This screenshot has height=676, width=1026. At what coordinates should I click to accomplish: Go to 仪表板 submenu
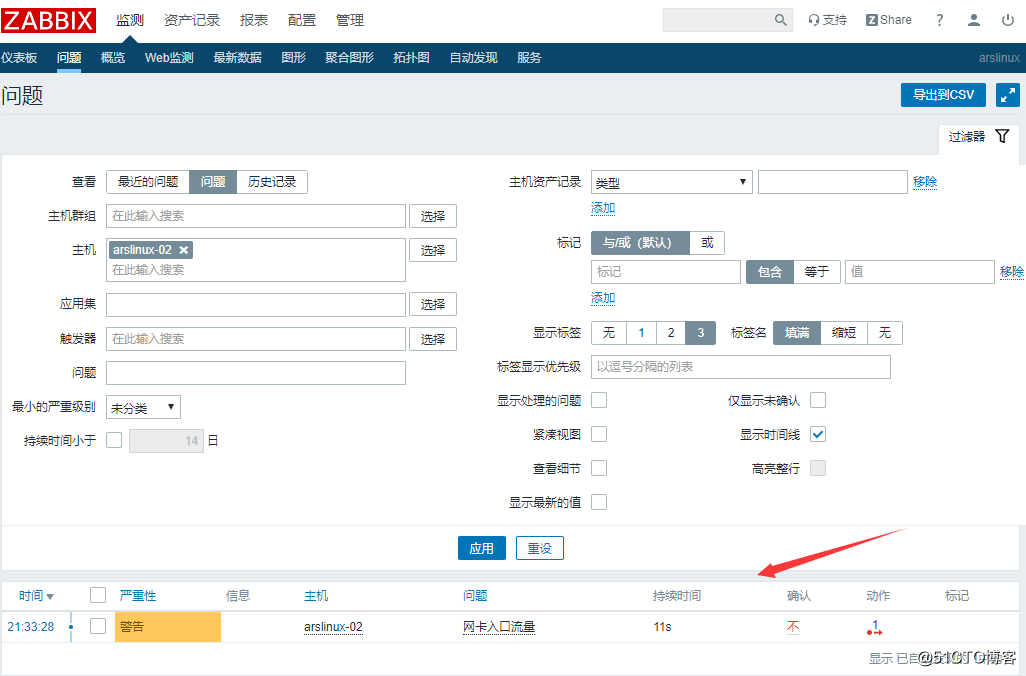(19, 58)
